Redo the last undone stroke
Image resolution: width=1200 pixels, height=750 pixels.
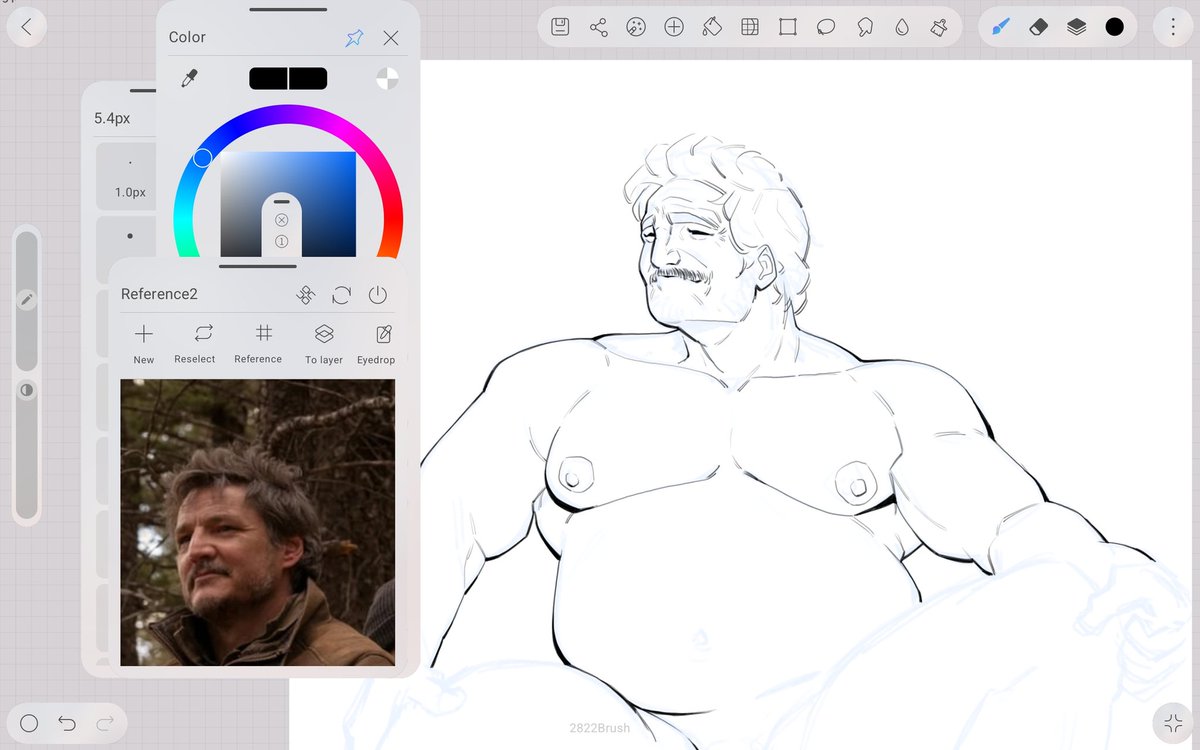104,723
